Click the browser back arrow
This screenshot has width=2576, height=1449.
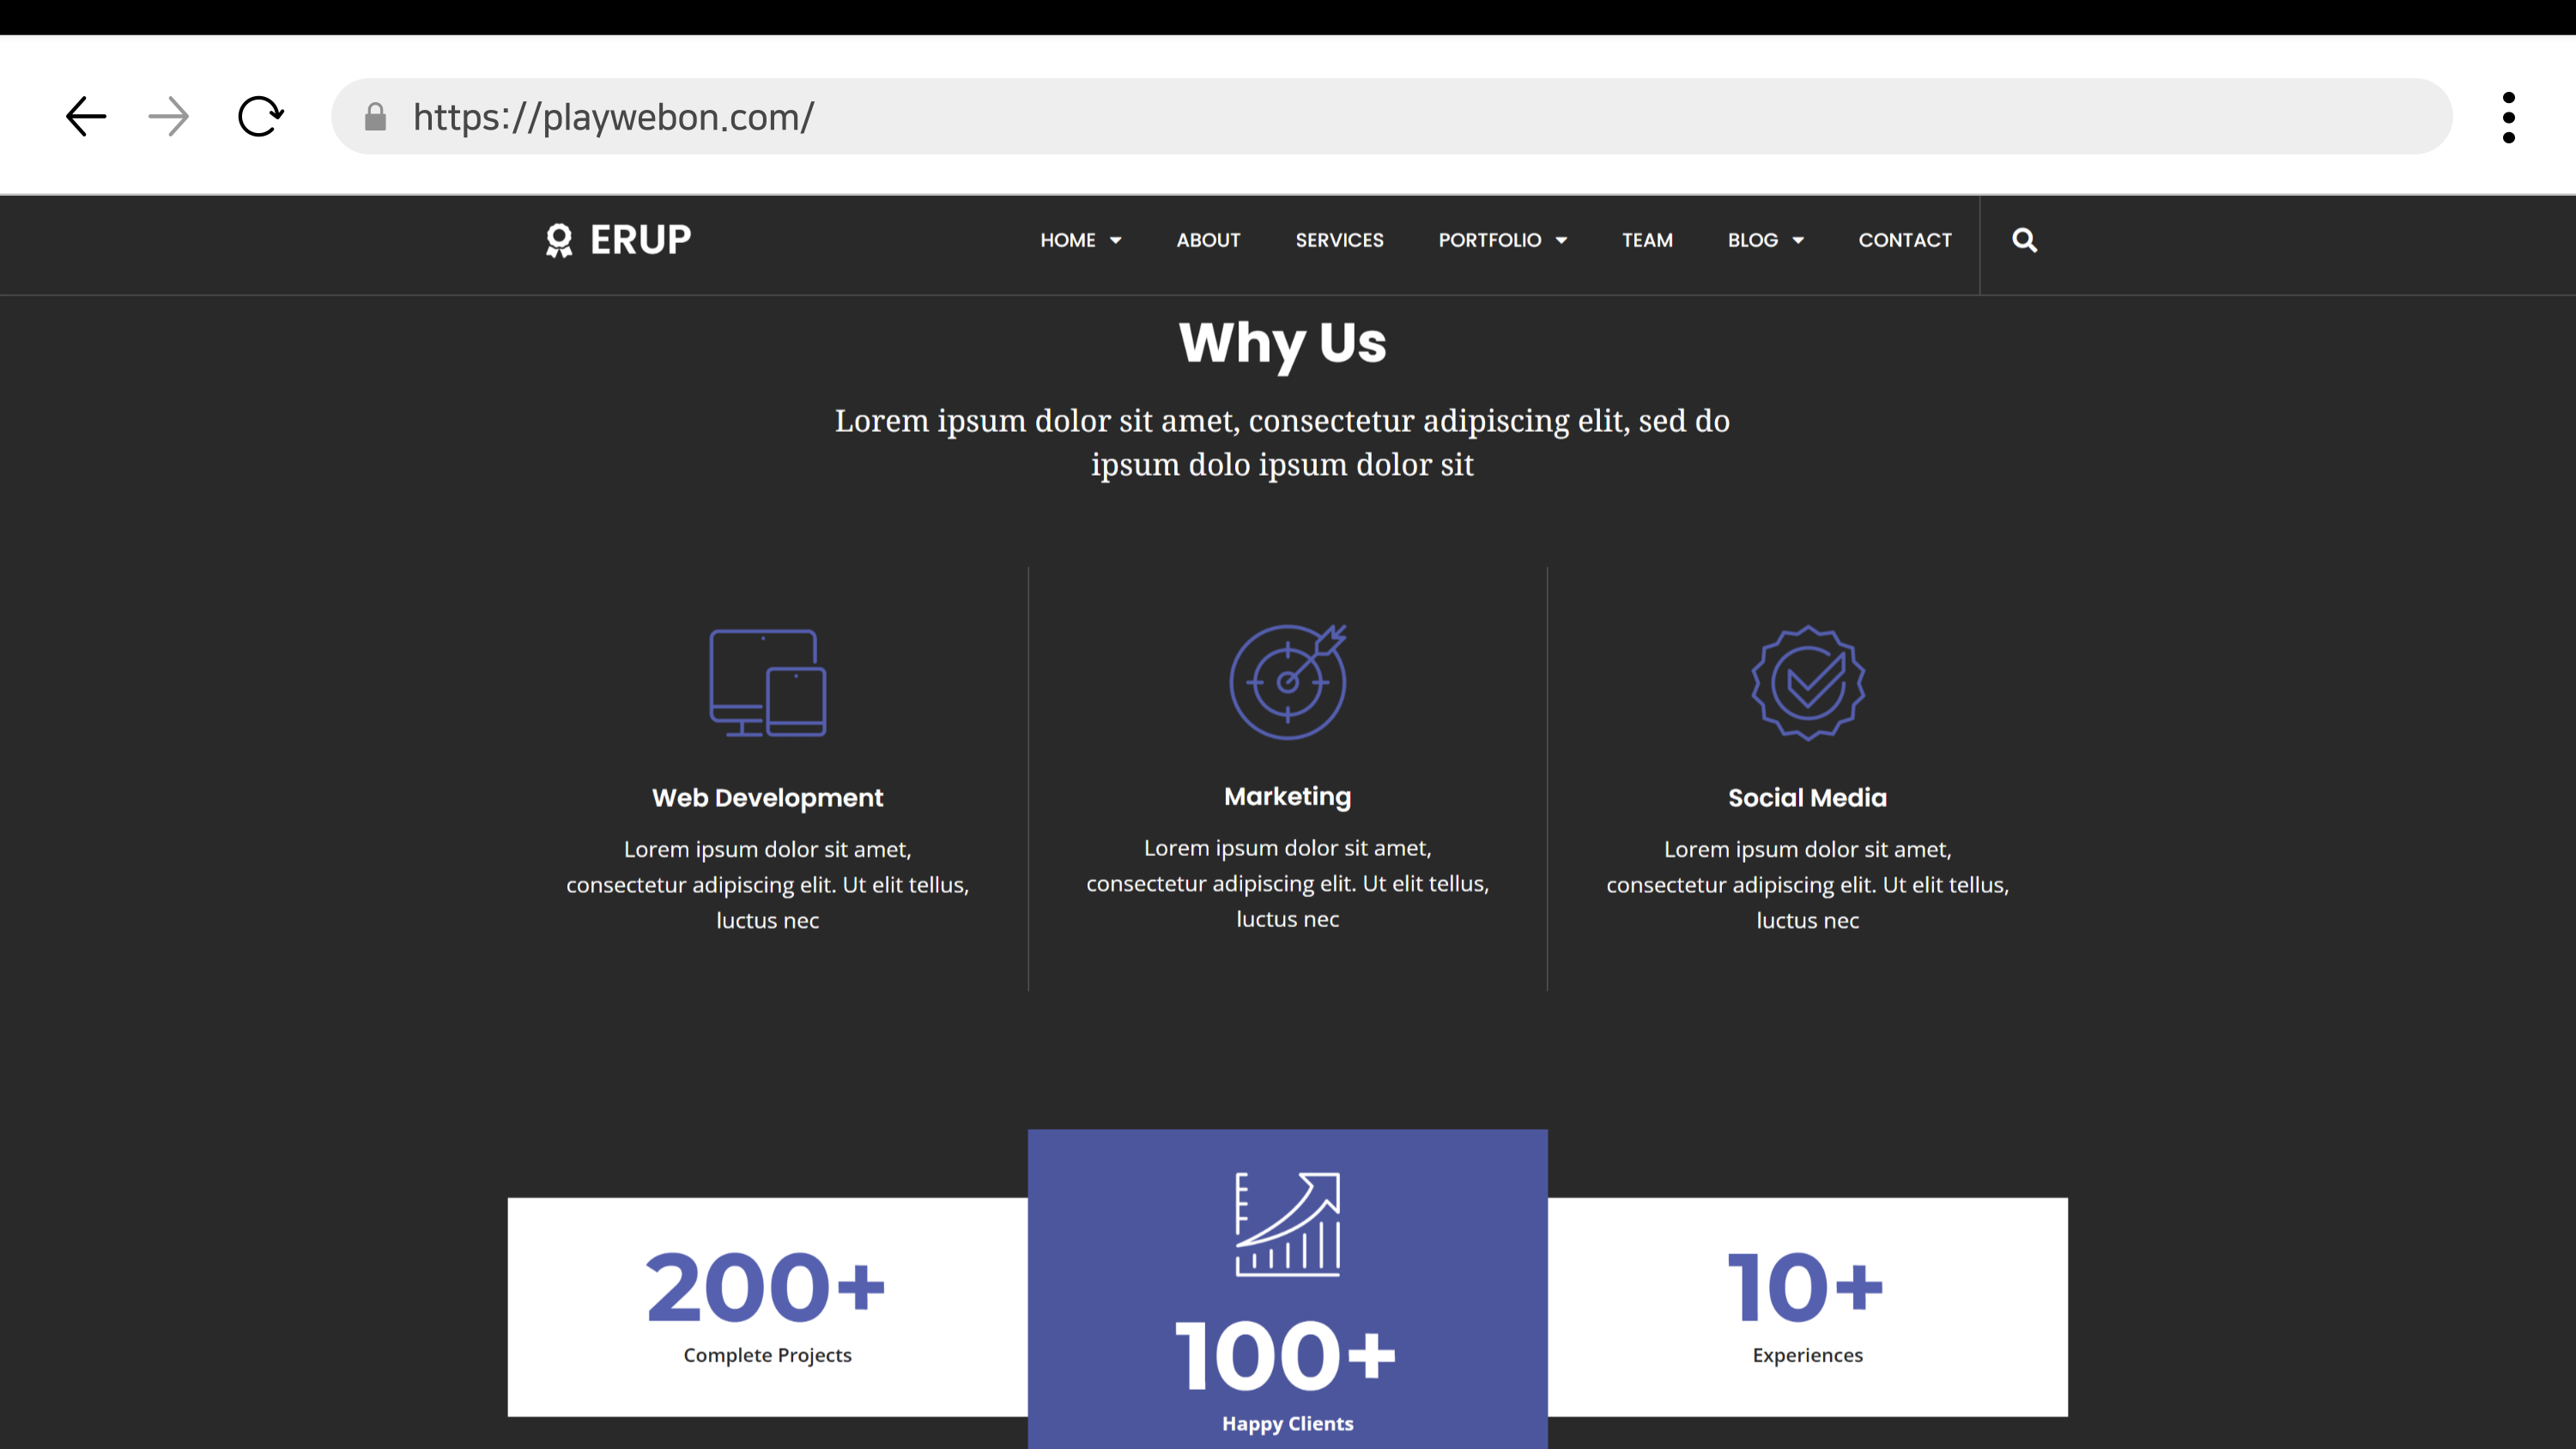pyautogui.click(x=86, y=117)
